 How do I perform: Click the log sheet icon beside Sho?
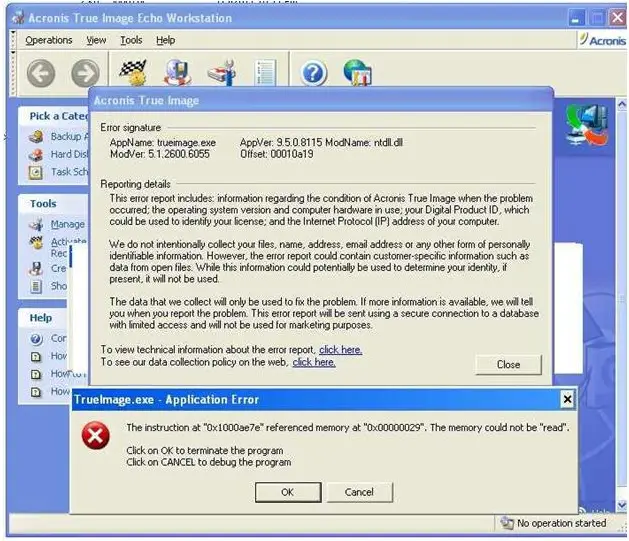tap(36, 286)
